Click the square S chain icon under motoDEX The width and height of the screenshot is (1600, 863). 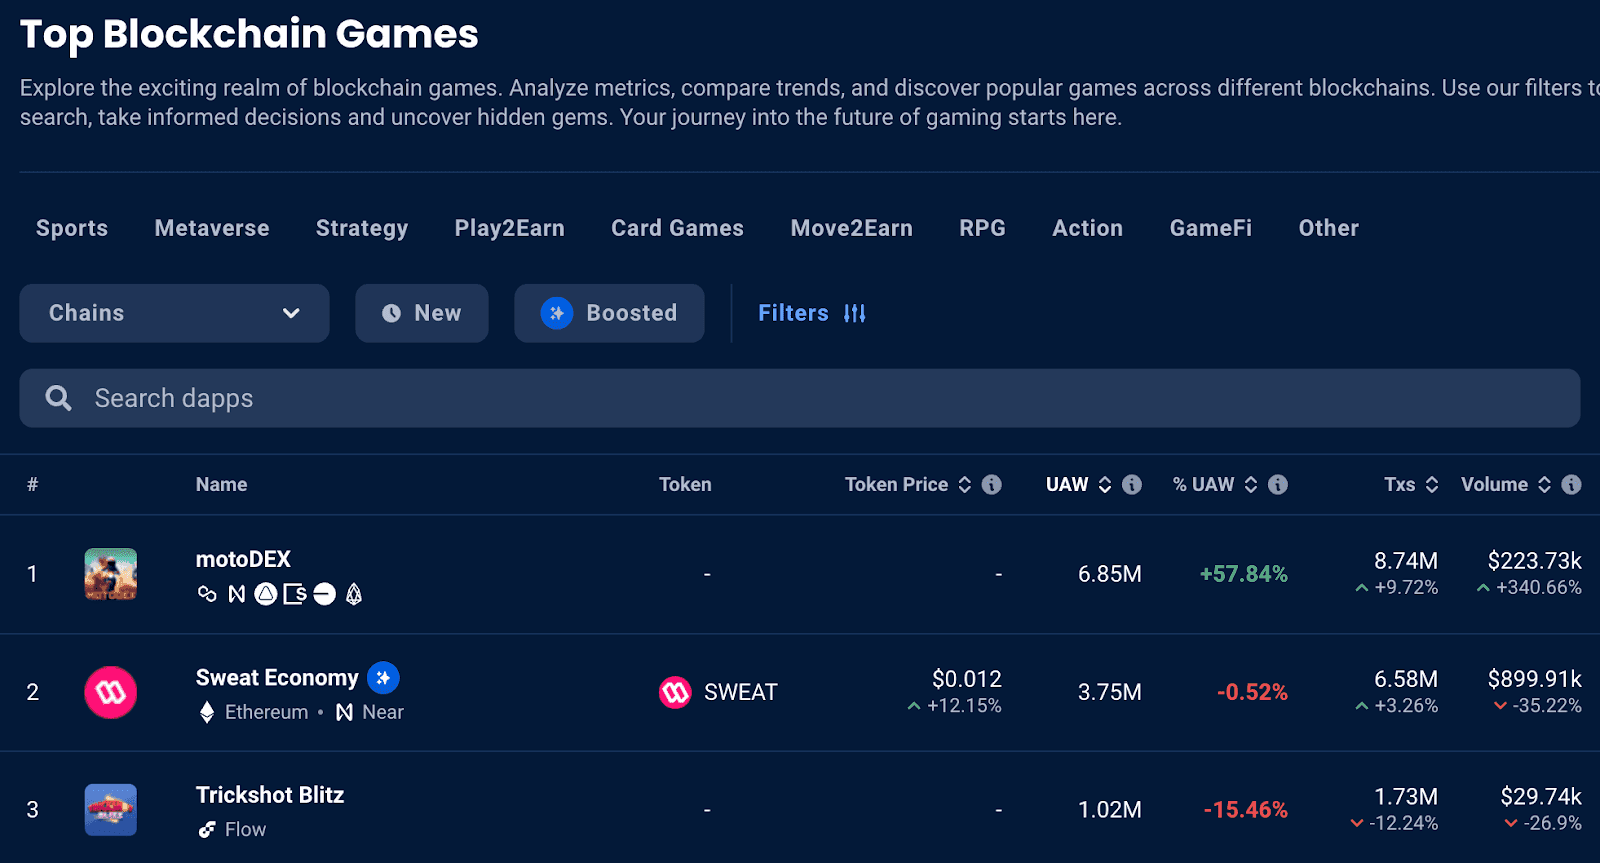[295, 594]
